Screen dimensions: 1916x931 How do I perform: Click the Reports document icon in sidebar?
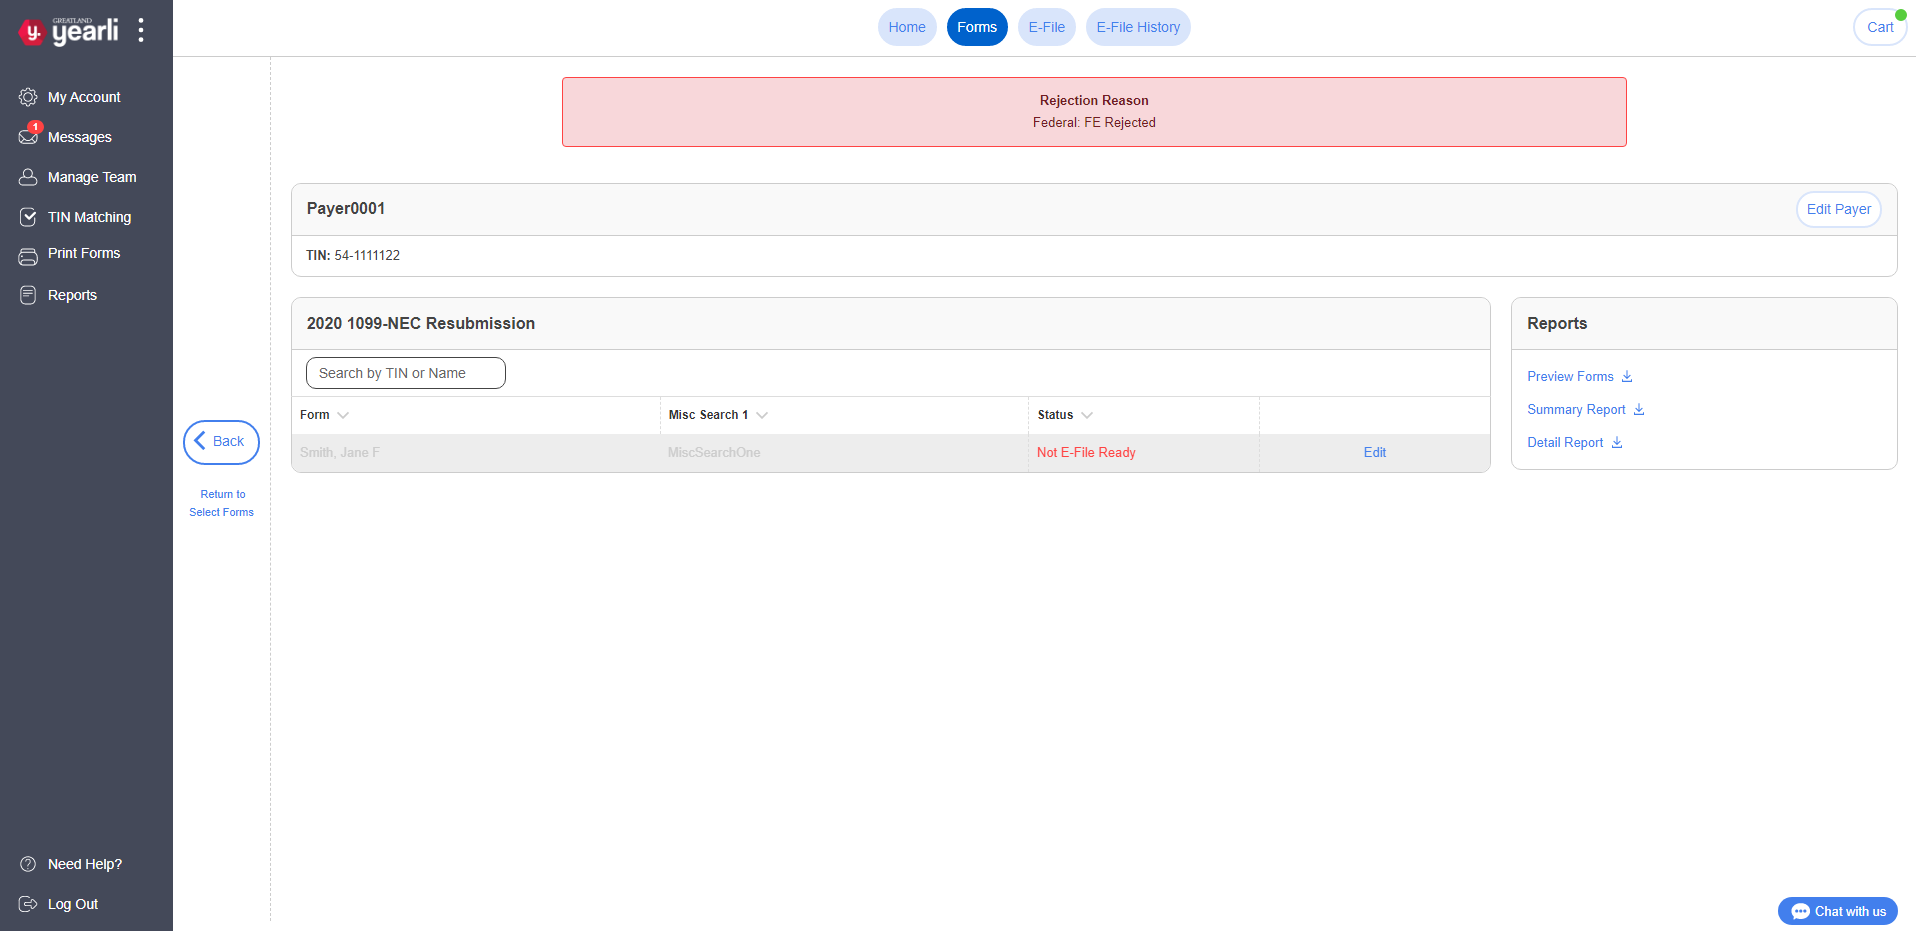tap(28, 295)
